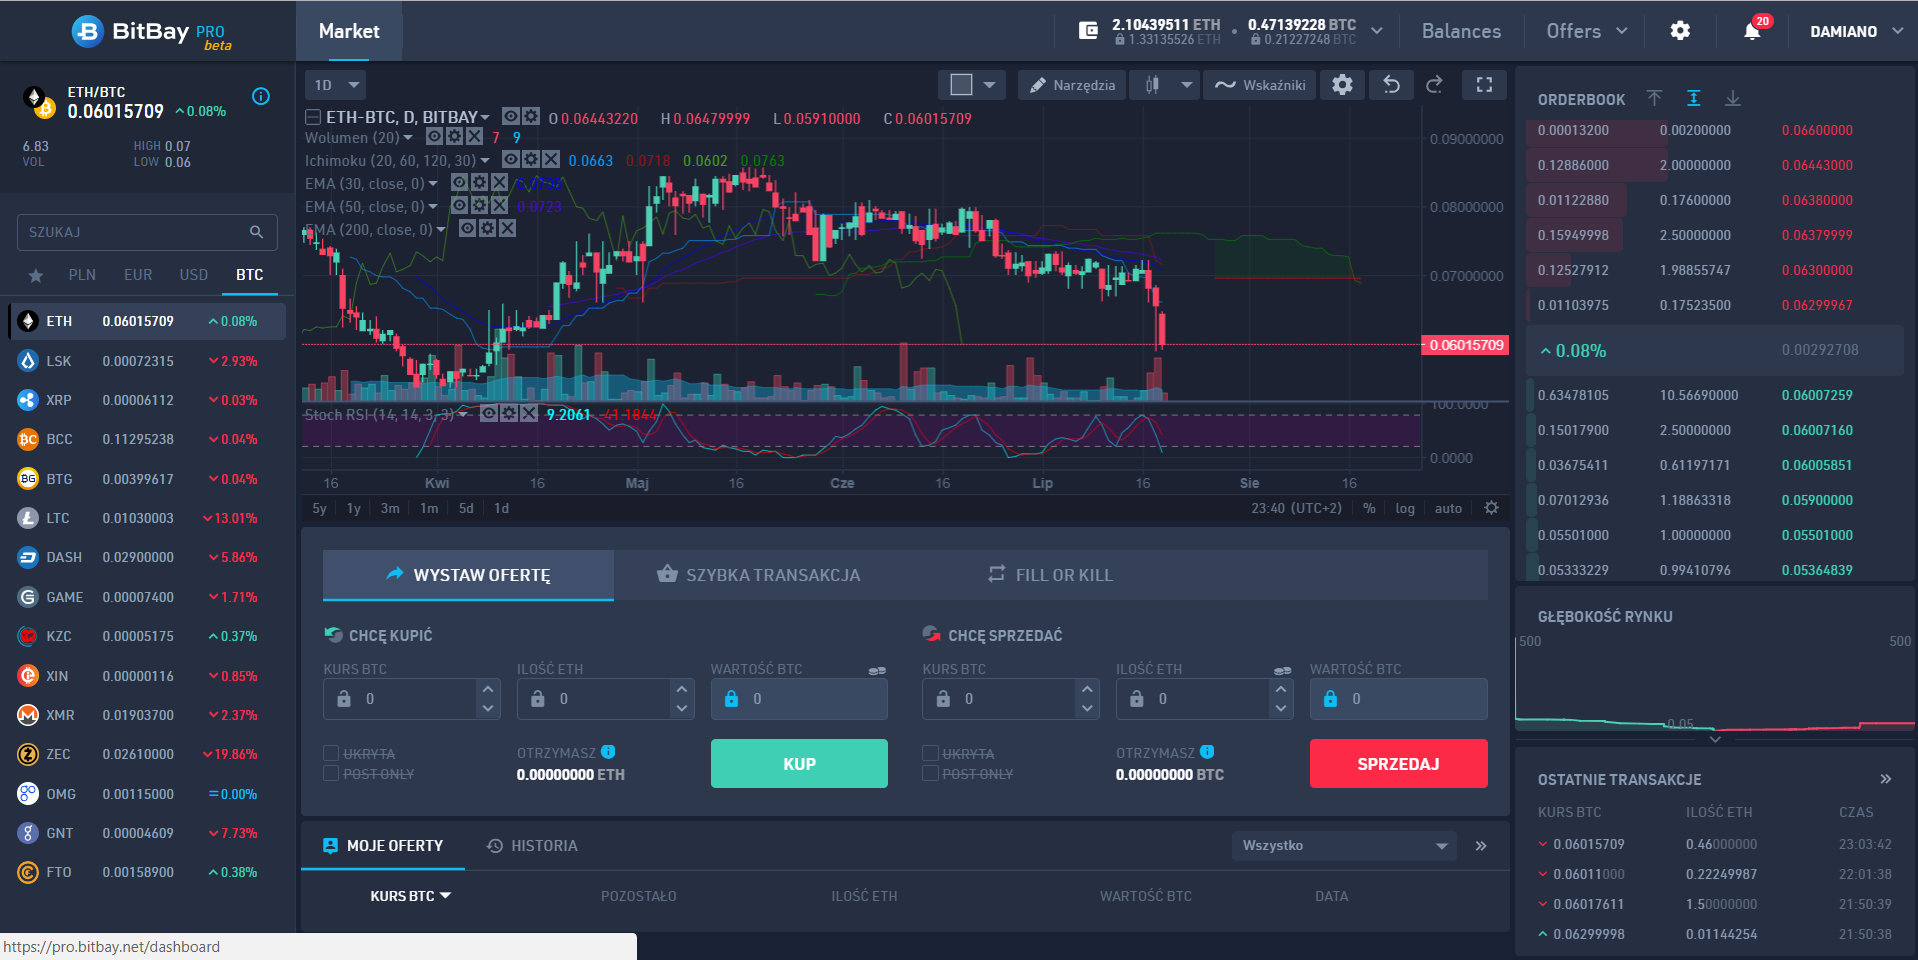The height and width of the screenshot is (960, 1918).
Task: Open the Wszystko filter dropdown
Action: click(x=1343, y=846)
